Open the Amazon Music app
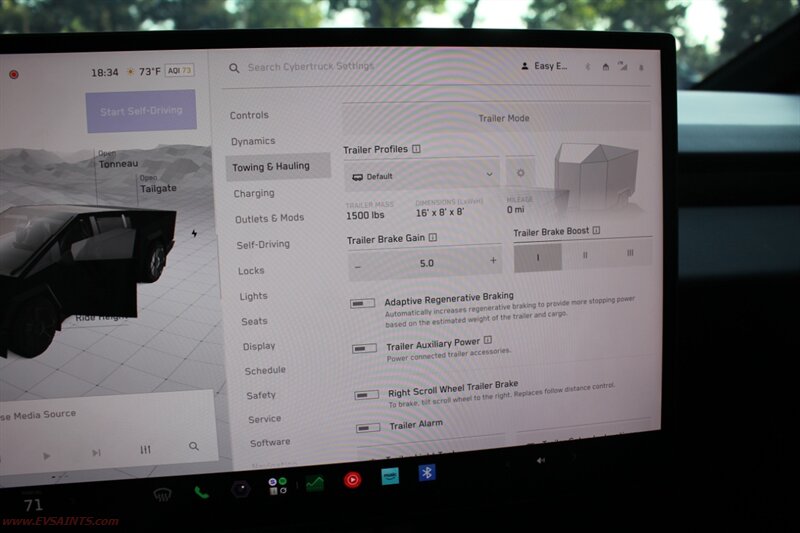The width and height of the screenshot is (800, 533). pyautogui.click(x=390, y=476)
